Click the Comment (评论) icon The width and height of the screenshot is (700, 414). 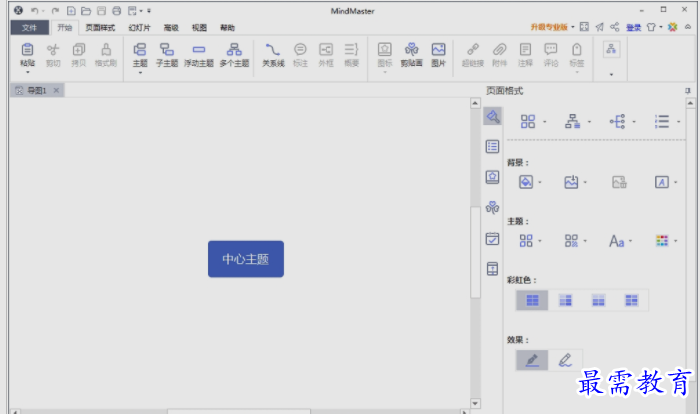click(551, 50)
